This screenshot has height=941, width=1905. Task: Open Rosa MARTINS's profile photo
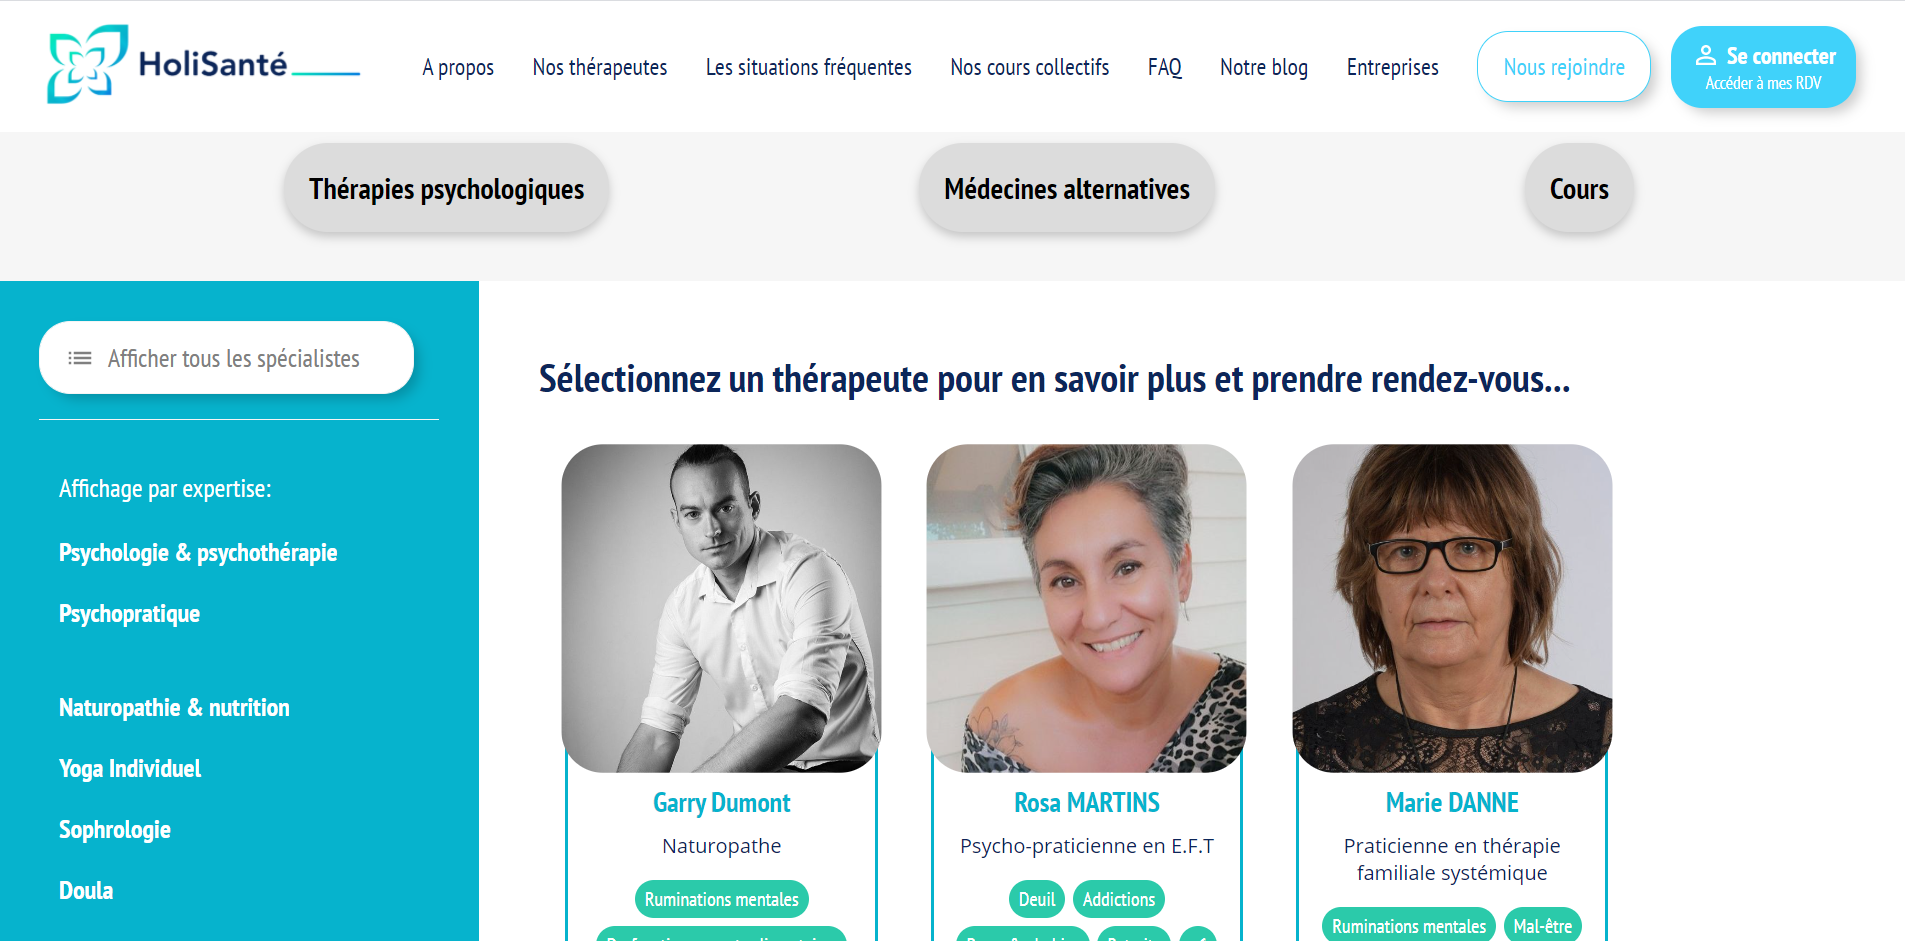1086,608
